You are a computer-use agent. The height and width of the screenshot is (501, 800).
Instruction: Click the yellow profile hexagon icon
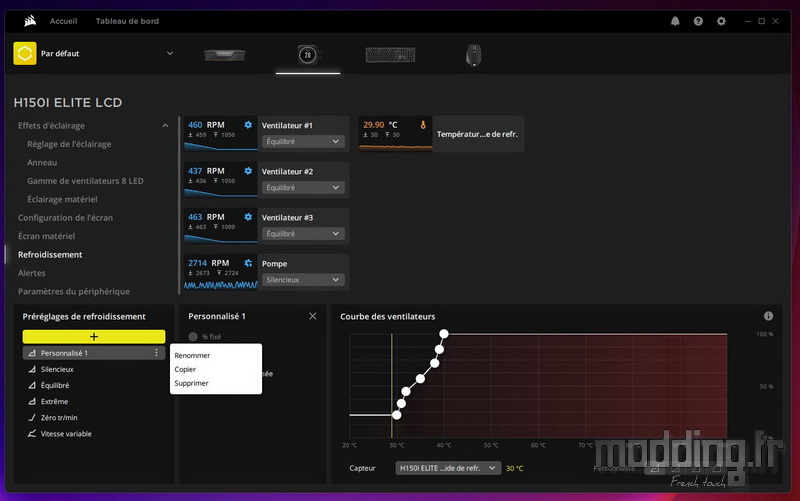pos(24,54)
